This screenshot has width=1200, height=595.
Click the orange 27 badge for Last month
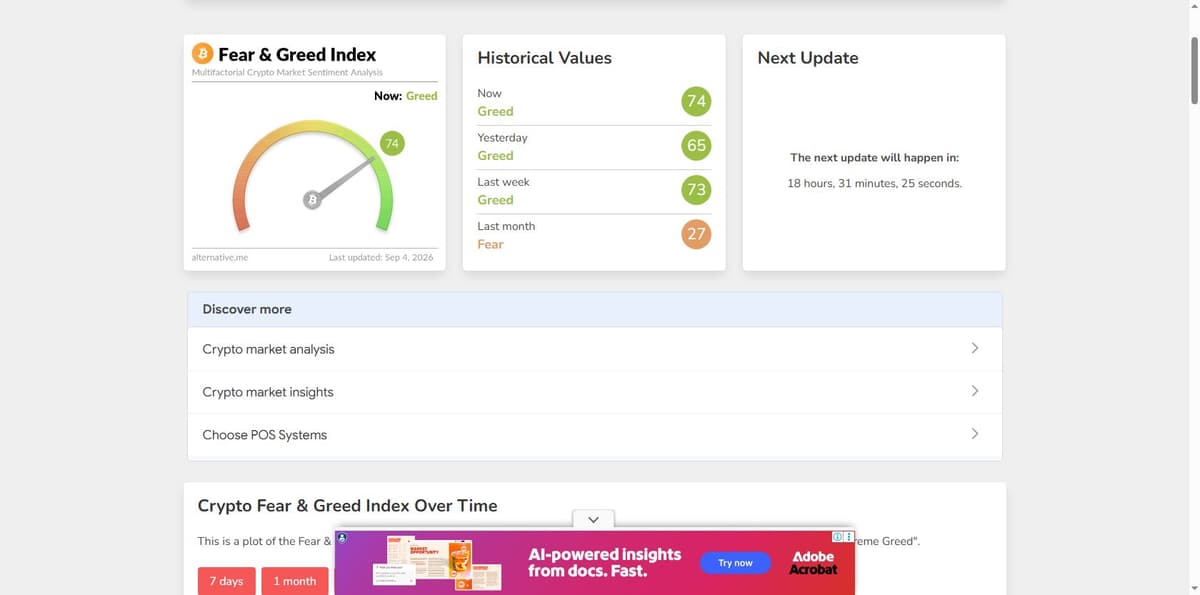point(696,234)
